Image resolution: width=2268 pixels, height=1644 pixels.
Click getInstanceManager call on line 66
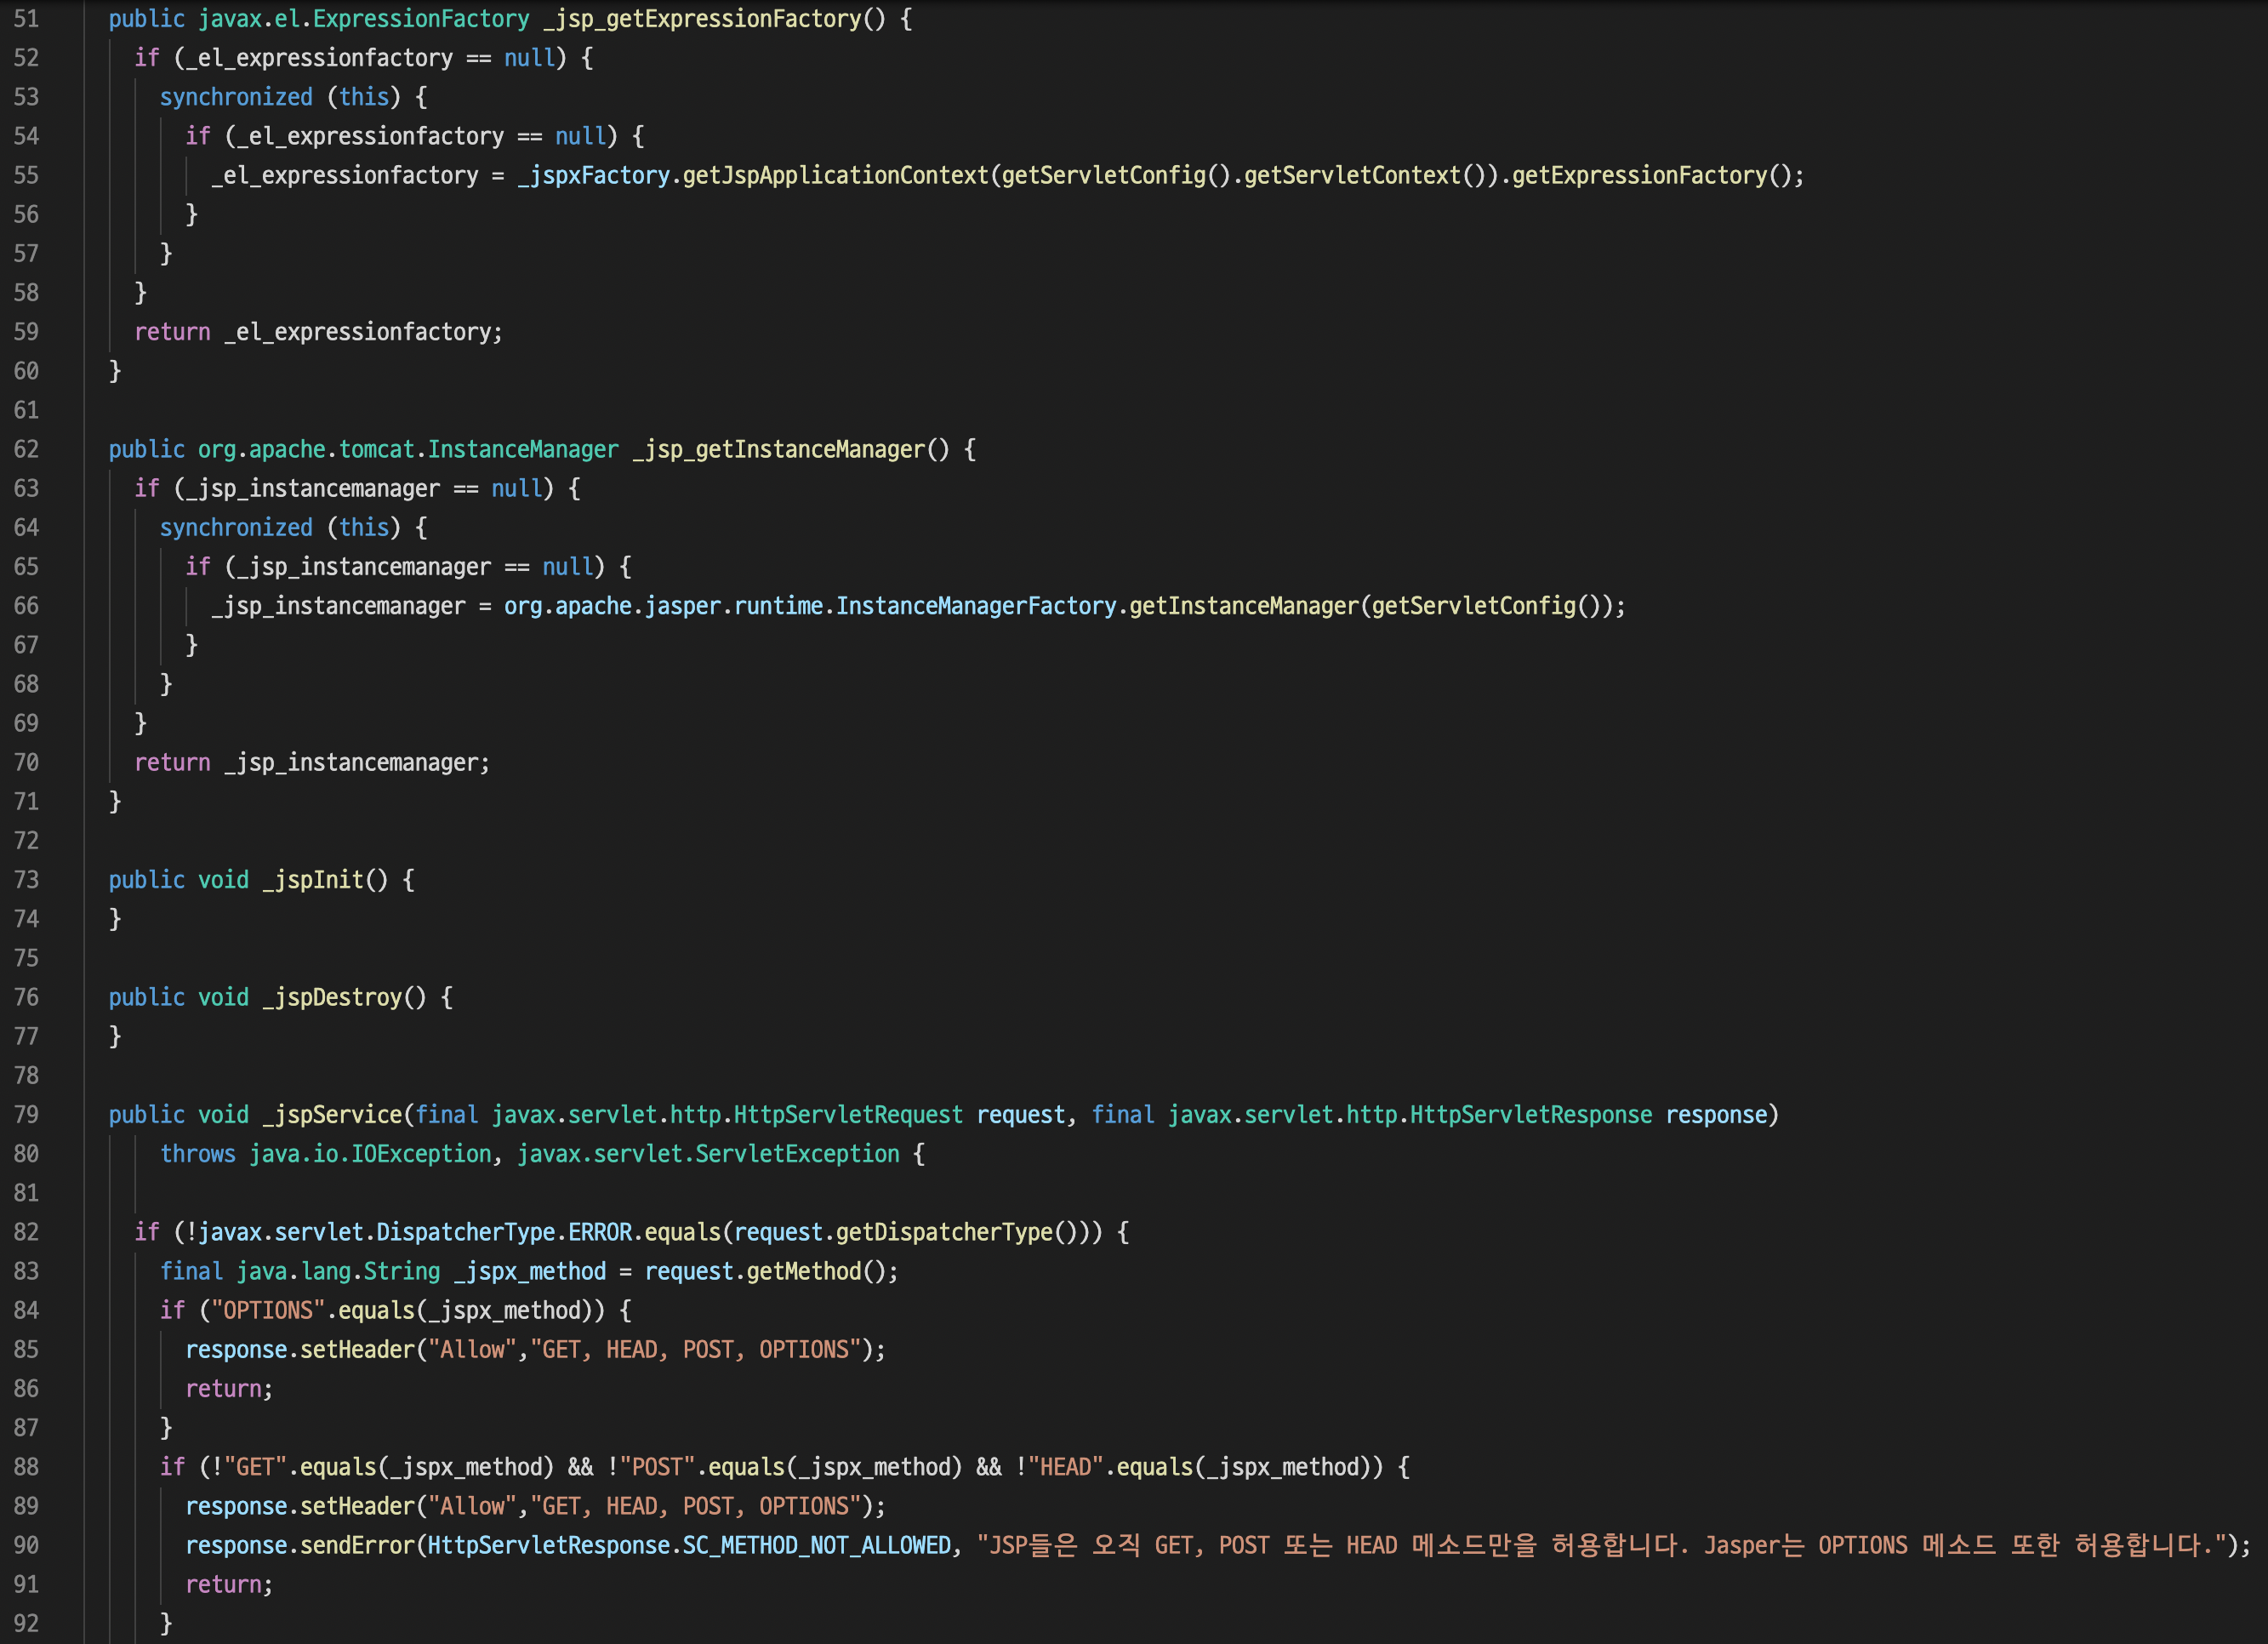click(1243, 606)
